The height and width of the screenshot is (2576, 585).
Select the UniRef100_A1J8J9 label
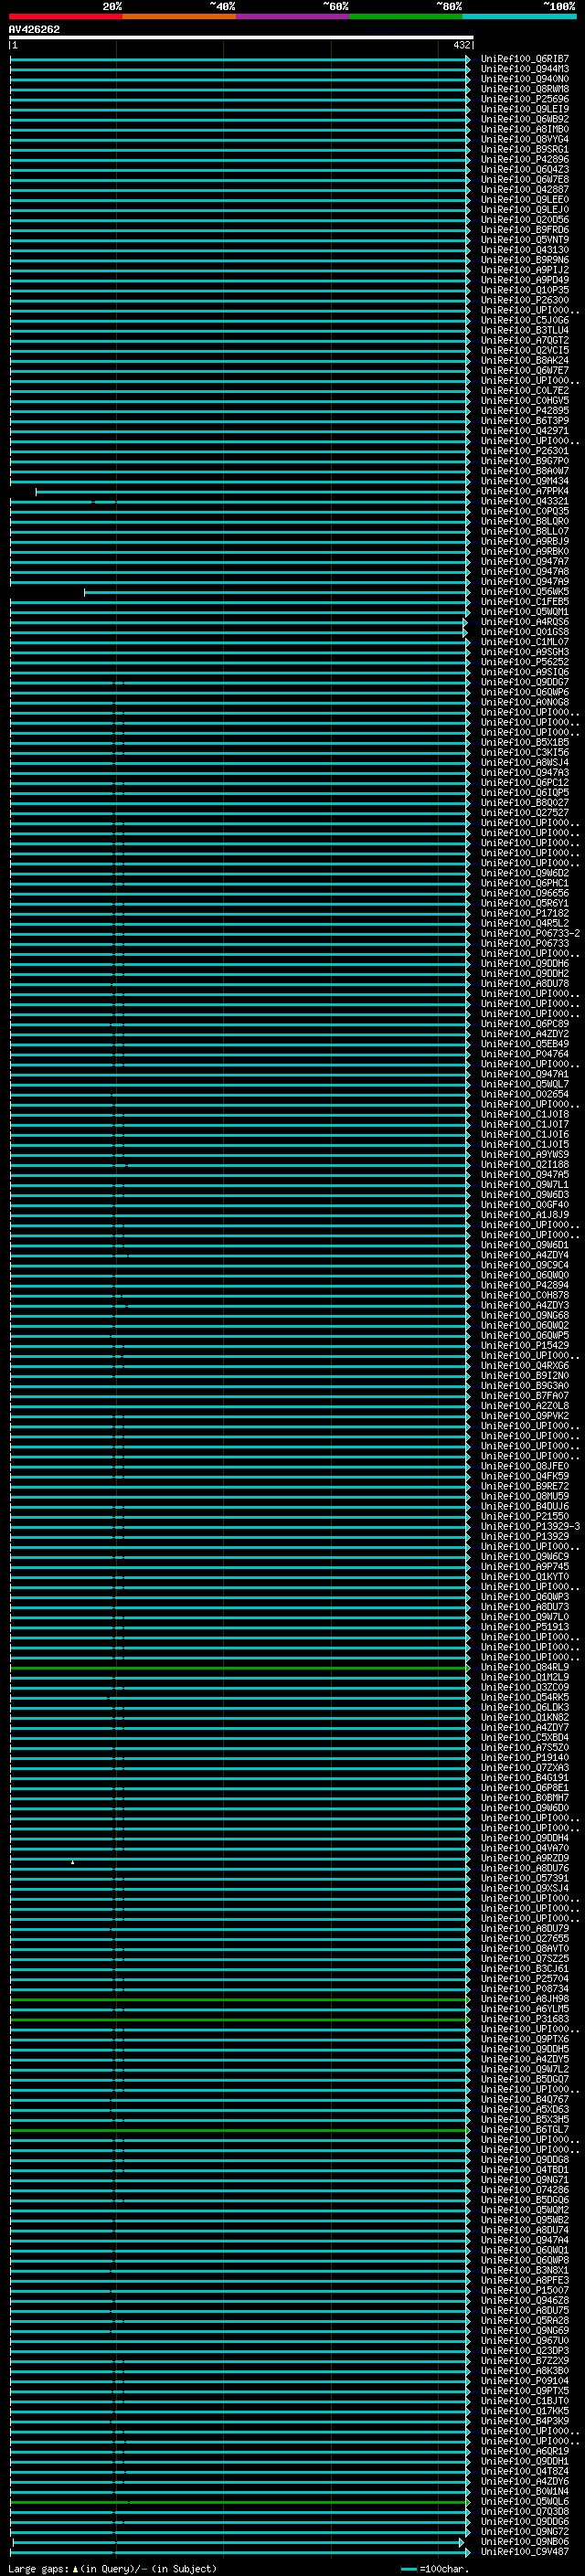tap(524, 1214)
